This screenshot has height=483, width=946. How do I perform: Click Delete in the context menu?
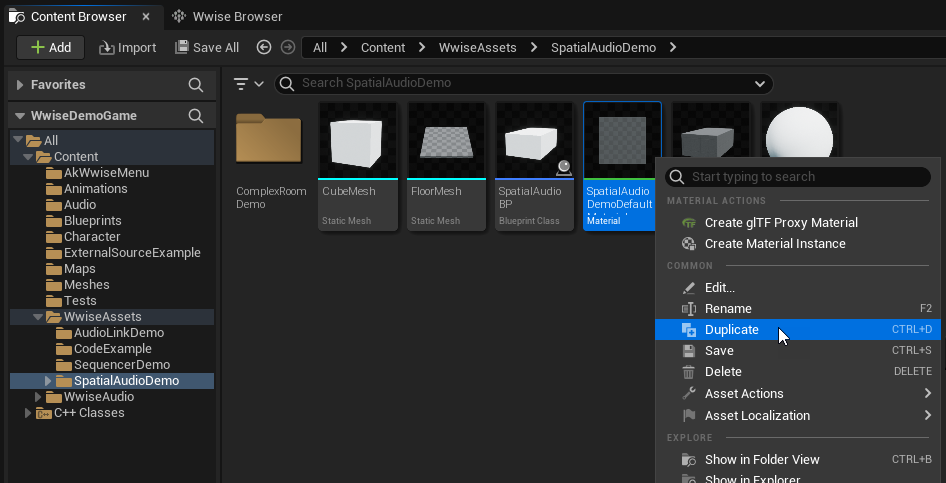(x=724, y=372)
